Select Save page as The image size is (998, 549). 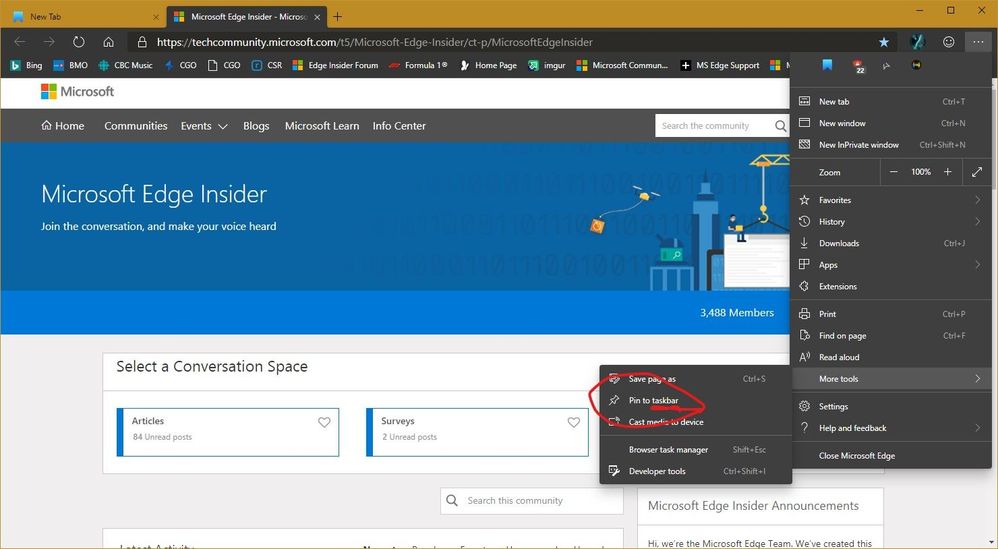(x=696, y=379)
